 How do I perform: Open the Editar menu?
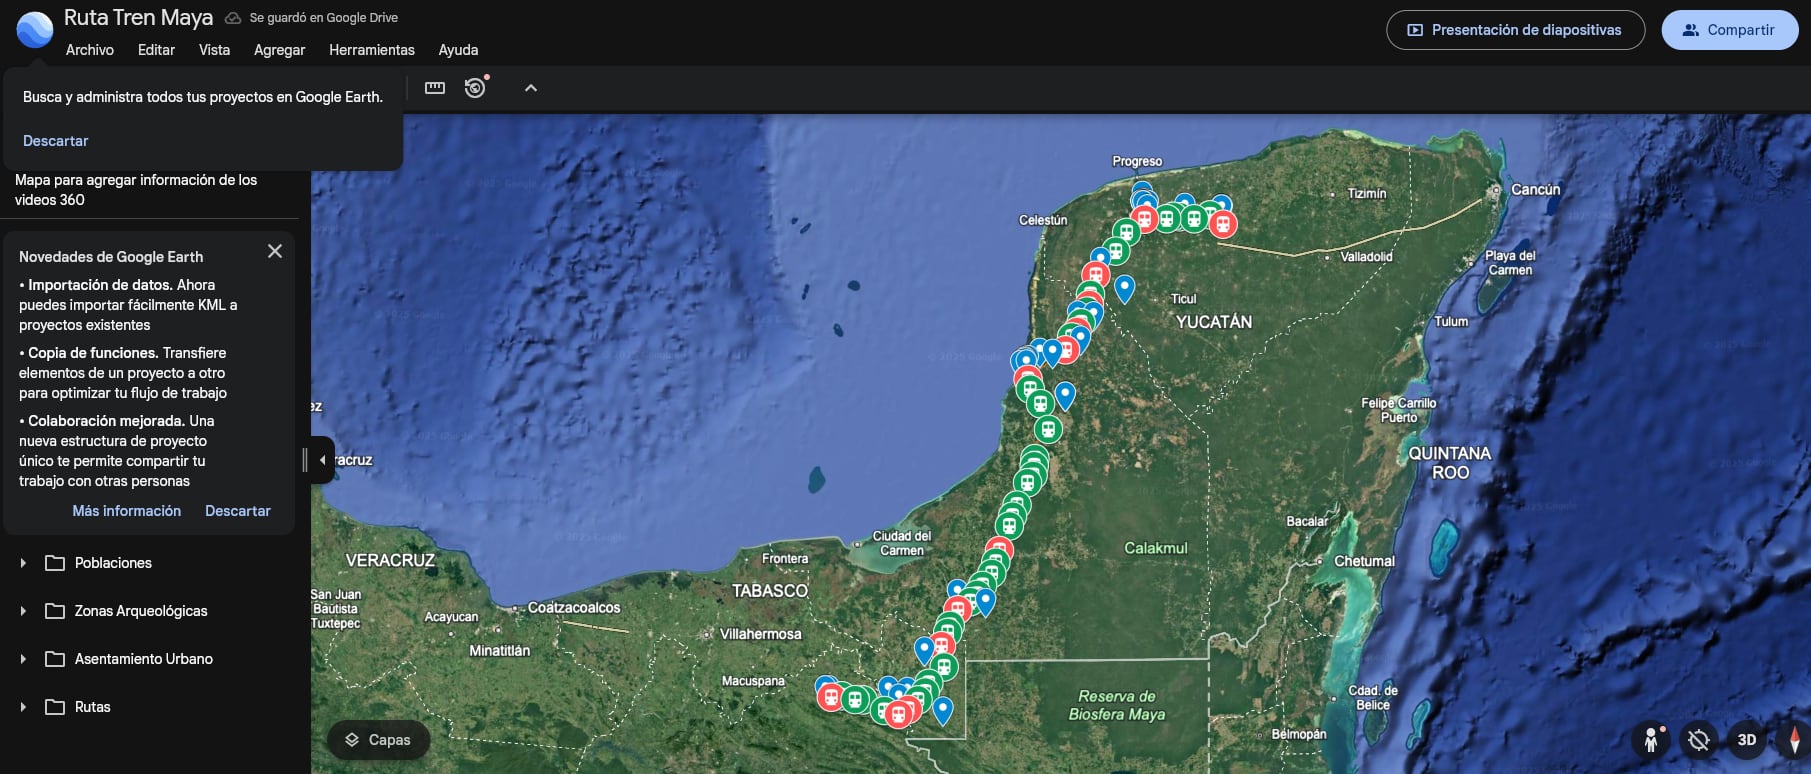(x=156, y=50)
